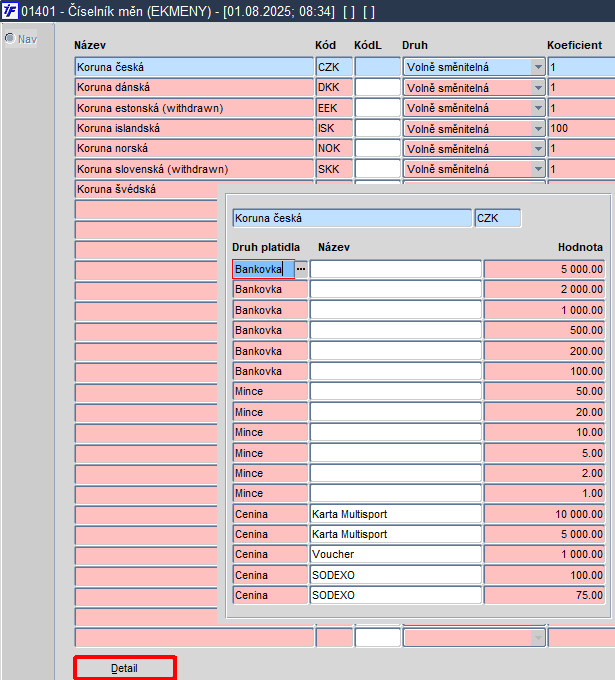Open Druh dropdown for Koruna česká
This screenshot has height=680, width=615.
538,67
